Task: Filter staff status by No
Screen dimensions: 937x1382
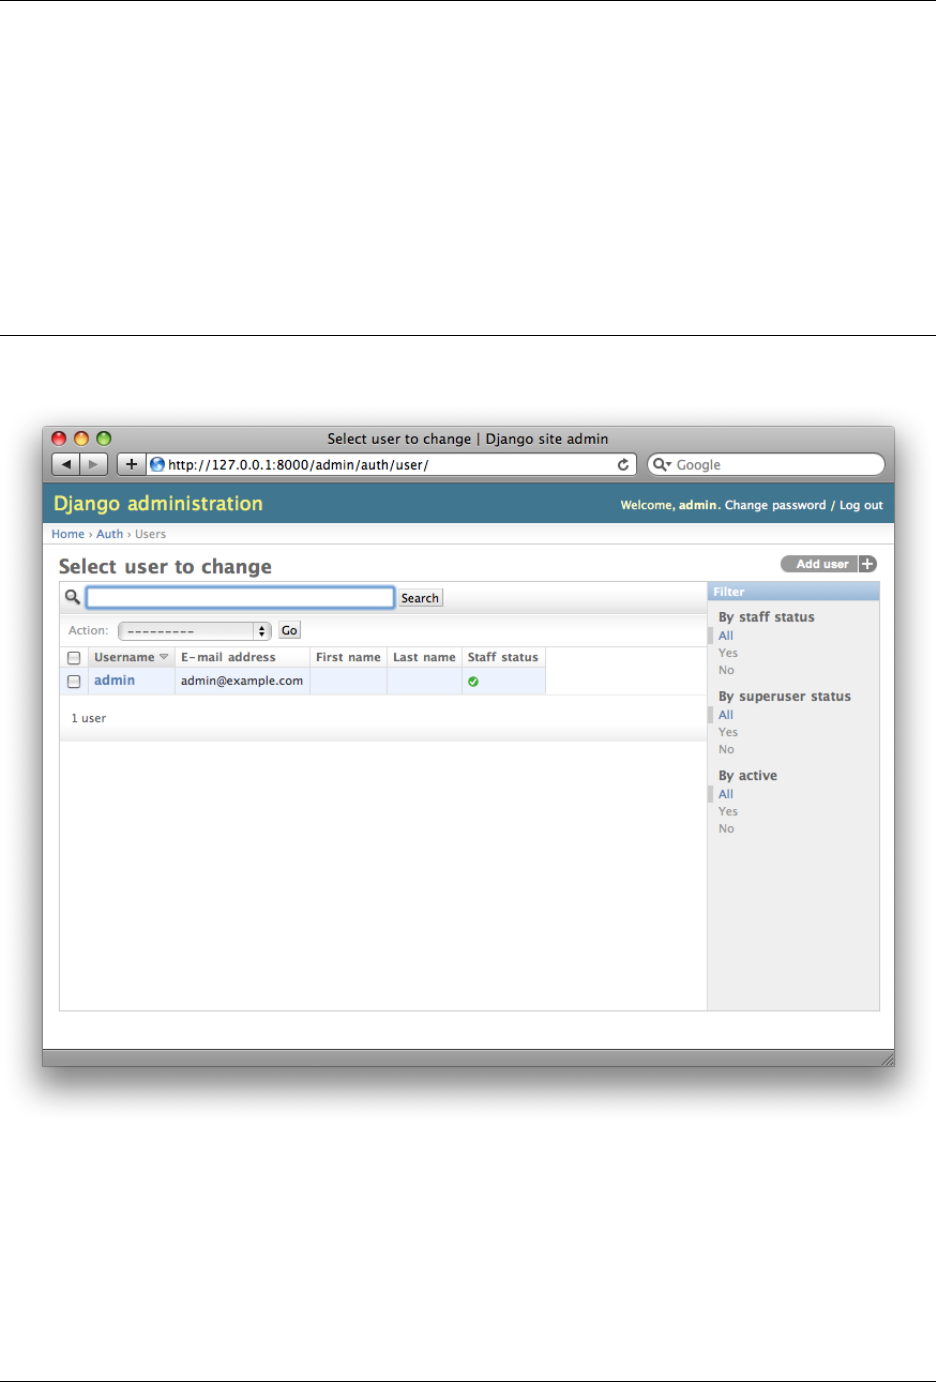Action: [x=726, y=670]
